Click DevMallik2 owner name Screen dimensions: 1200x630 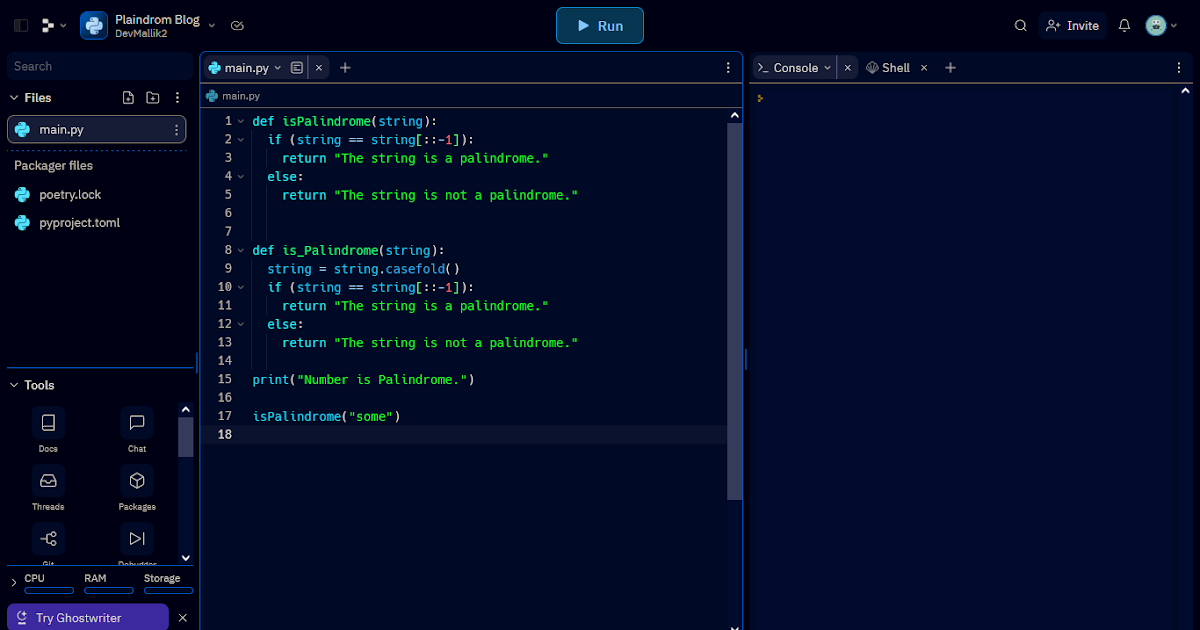(x=143, y=34)
